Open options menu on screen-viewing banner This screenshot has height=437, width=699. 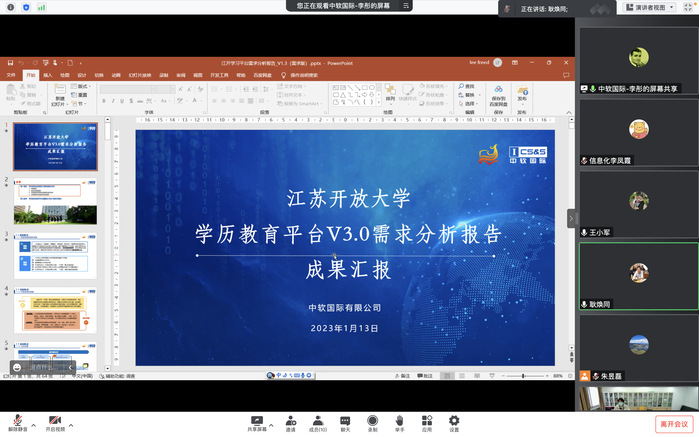(406, 6)
